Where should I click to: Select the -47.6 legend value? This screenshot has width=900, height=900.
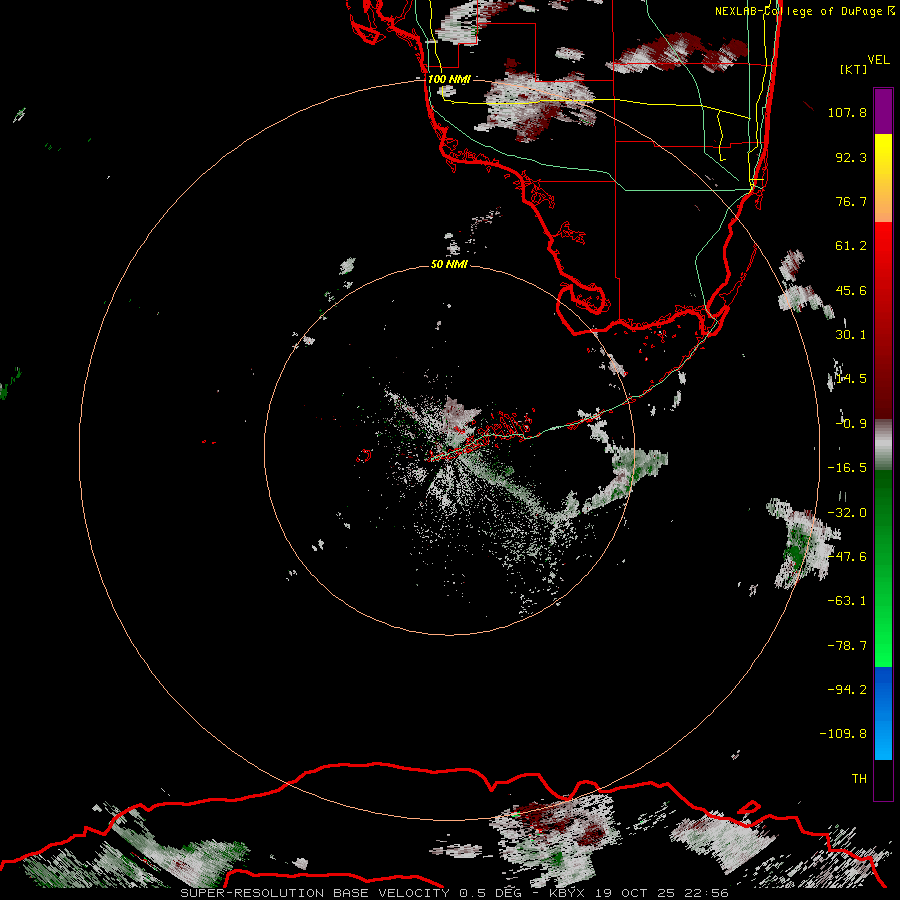point(847,557)
